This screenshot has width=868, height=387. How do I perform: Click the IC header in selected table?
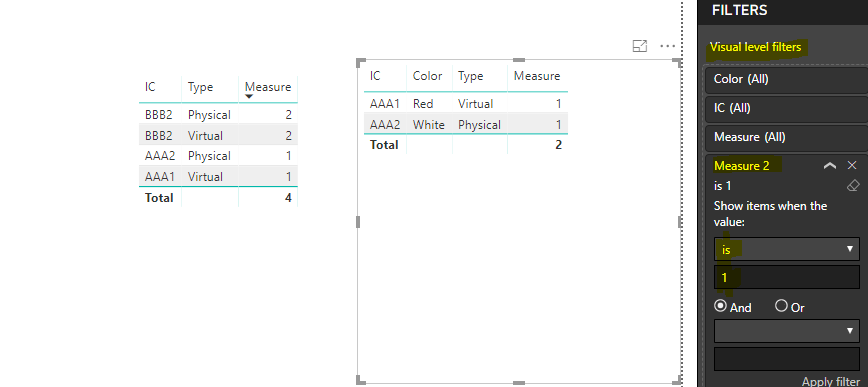[x=375, y=76]
